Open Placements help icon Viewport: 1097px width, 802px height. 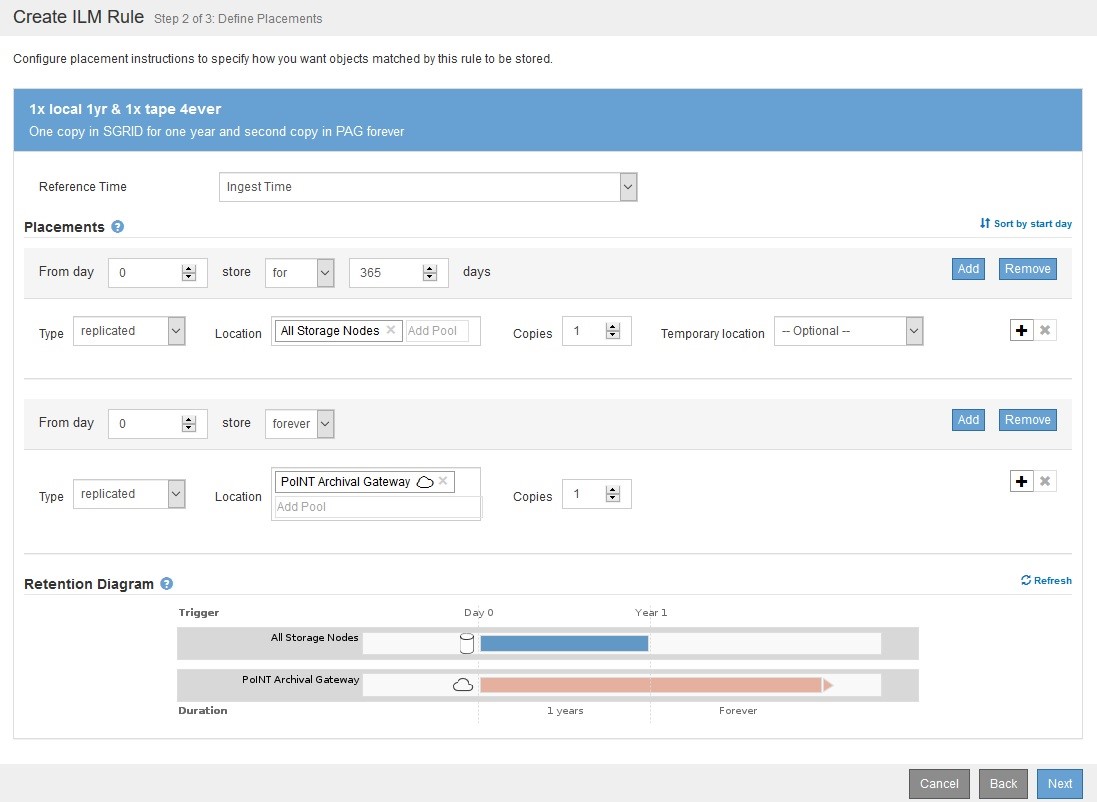[x=118, y=227]
